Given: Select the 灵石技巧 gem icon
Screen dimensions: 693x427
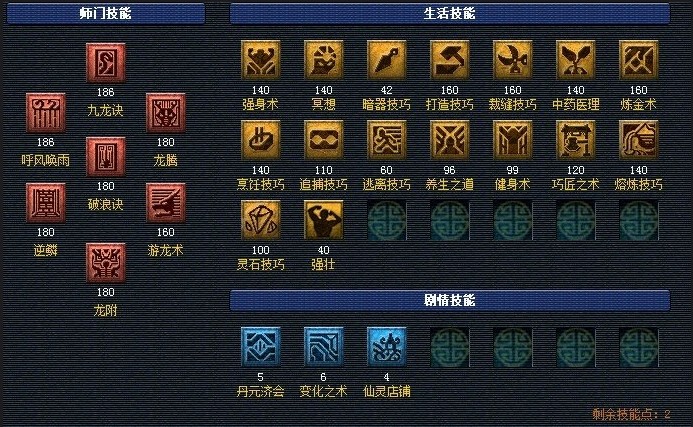Looking at the screenshot, I should [261, 220].
